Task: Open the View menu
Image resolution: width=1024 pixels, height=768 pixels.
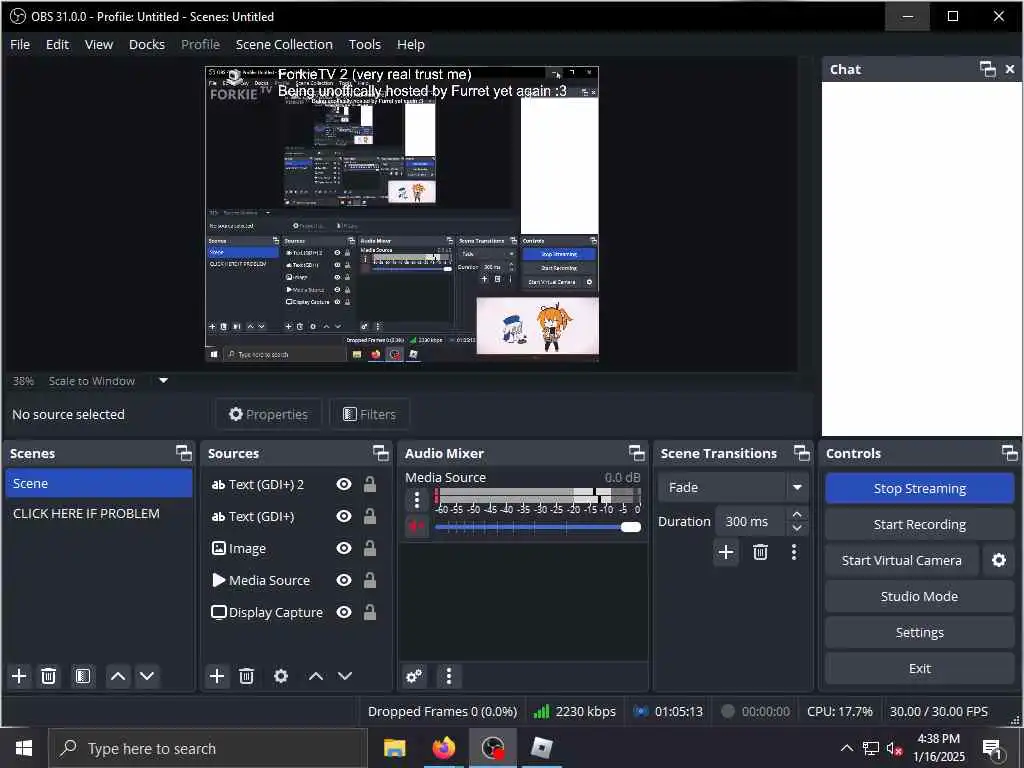Action: coord(99,44)
